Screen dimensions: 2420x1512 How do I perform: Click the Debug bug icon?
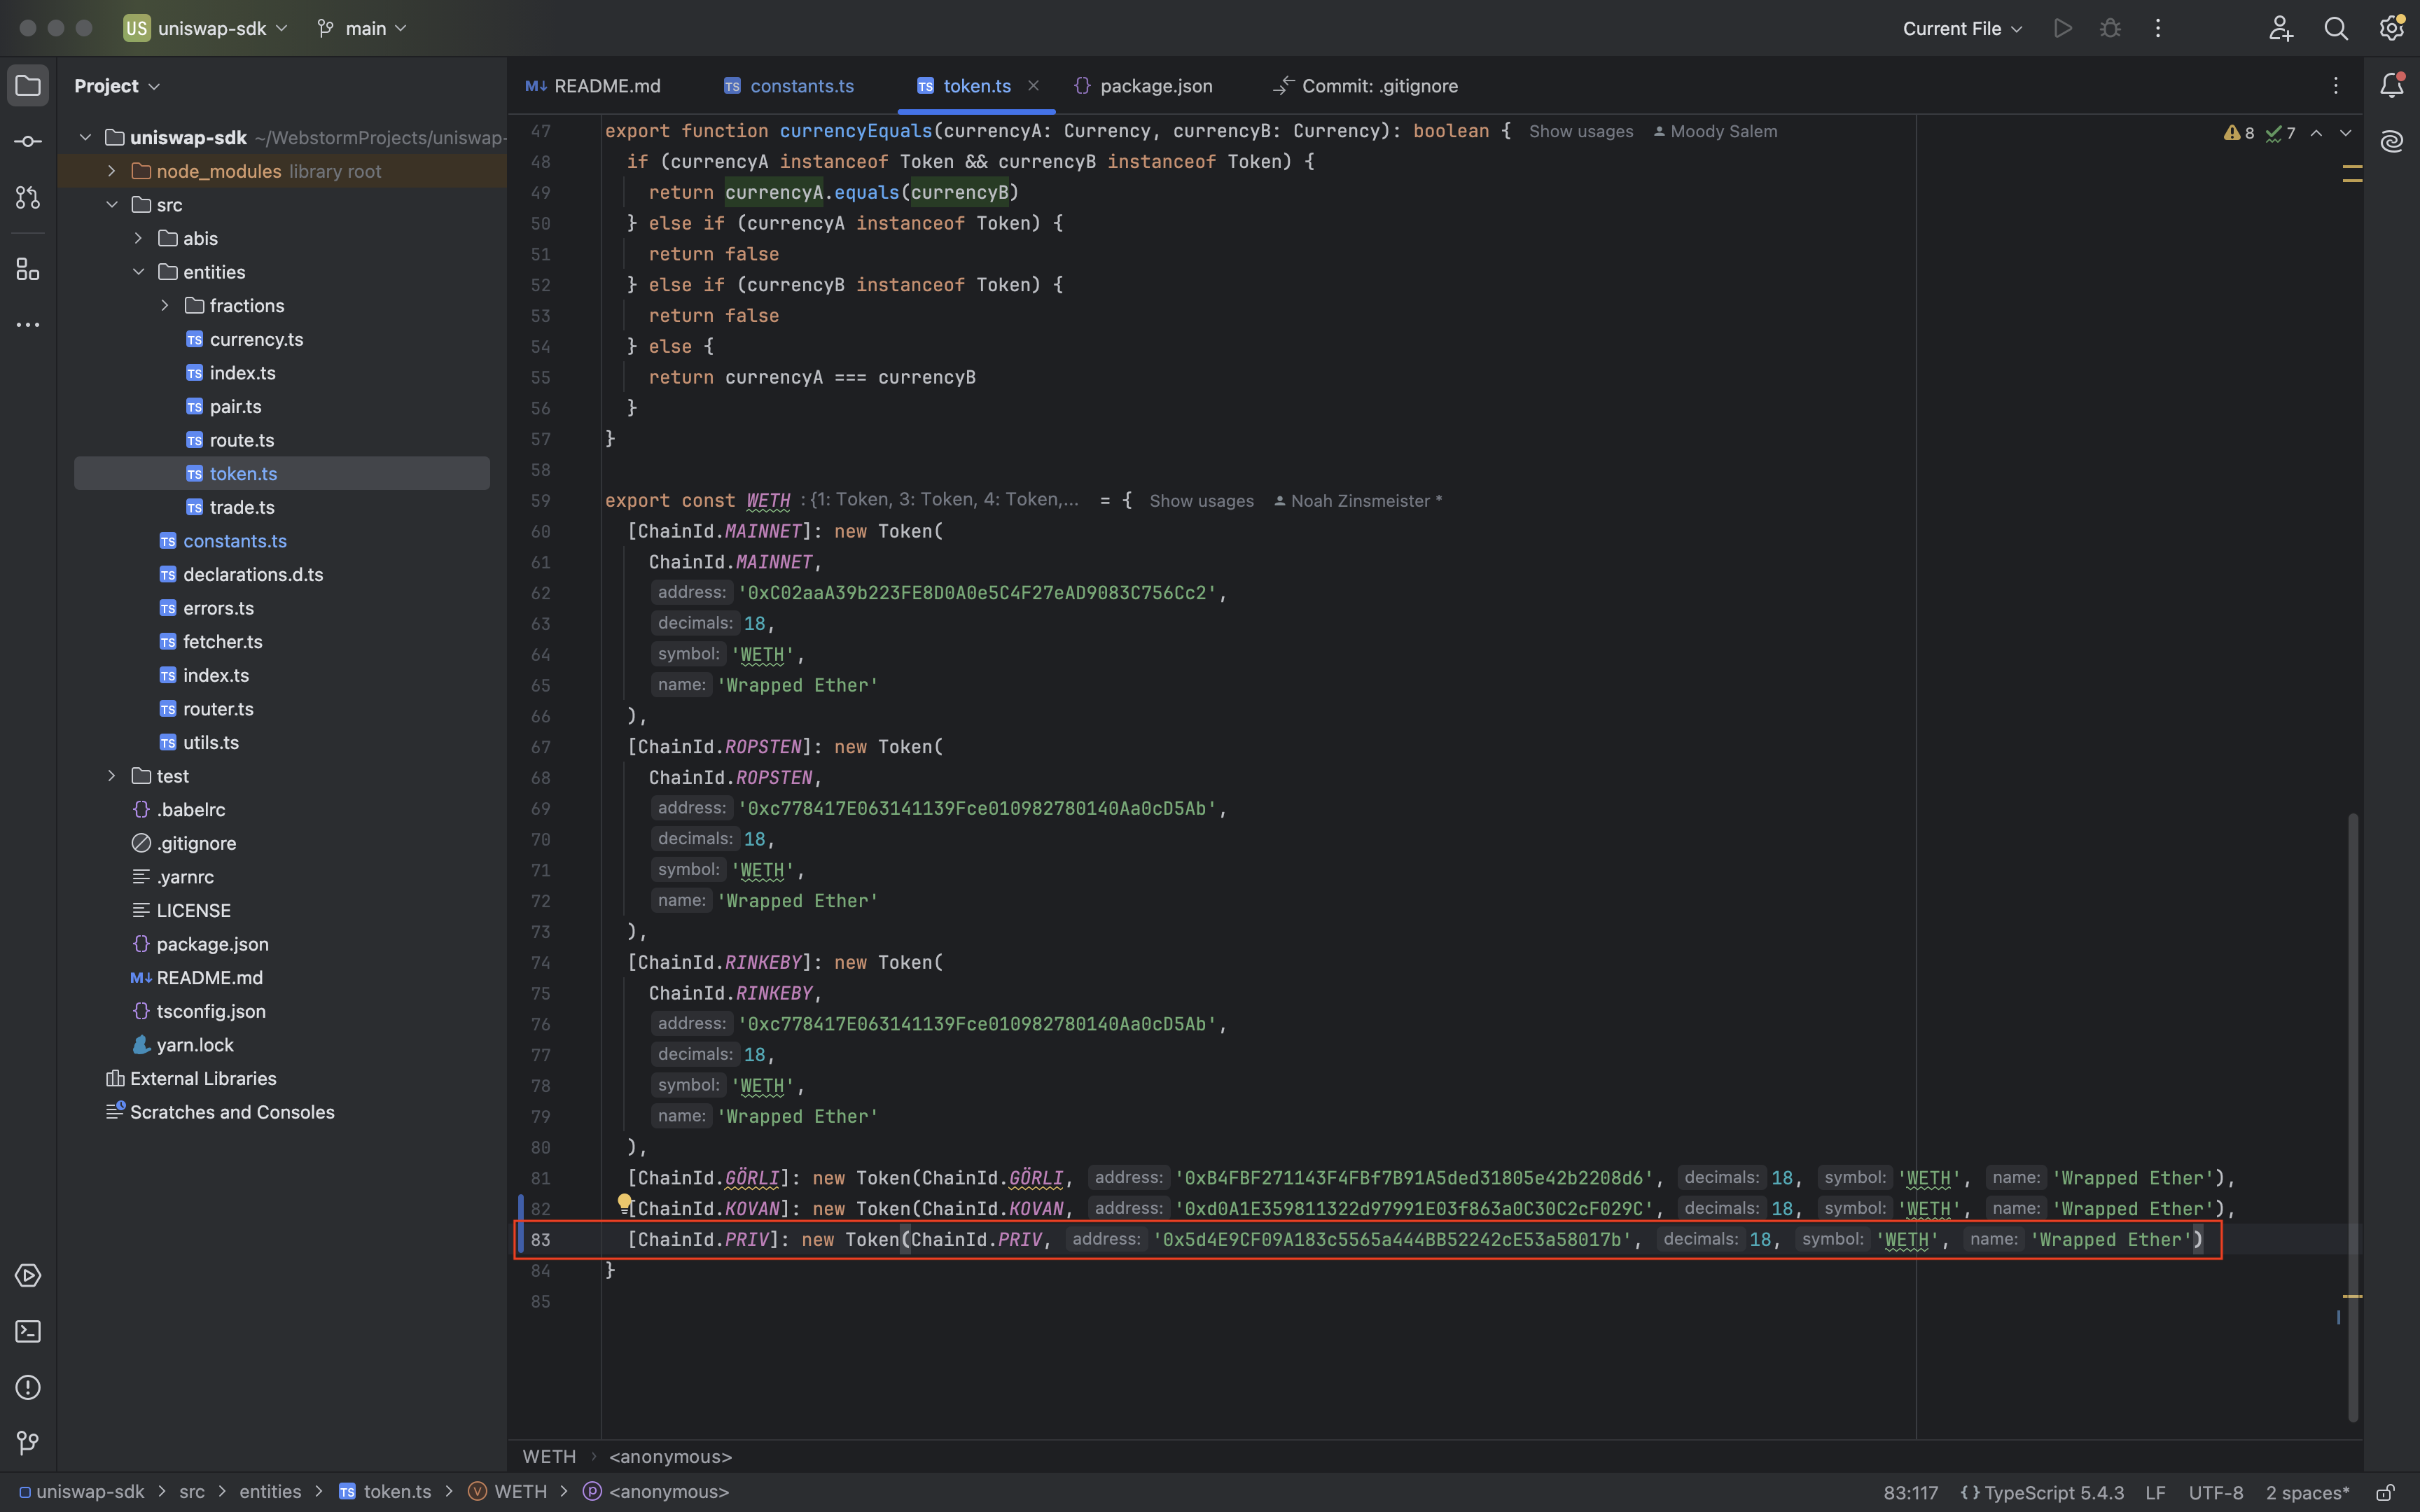tap(2110, 28)
